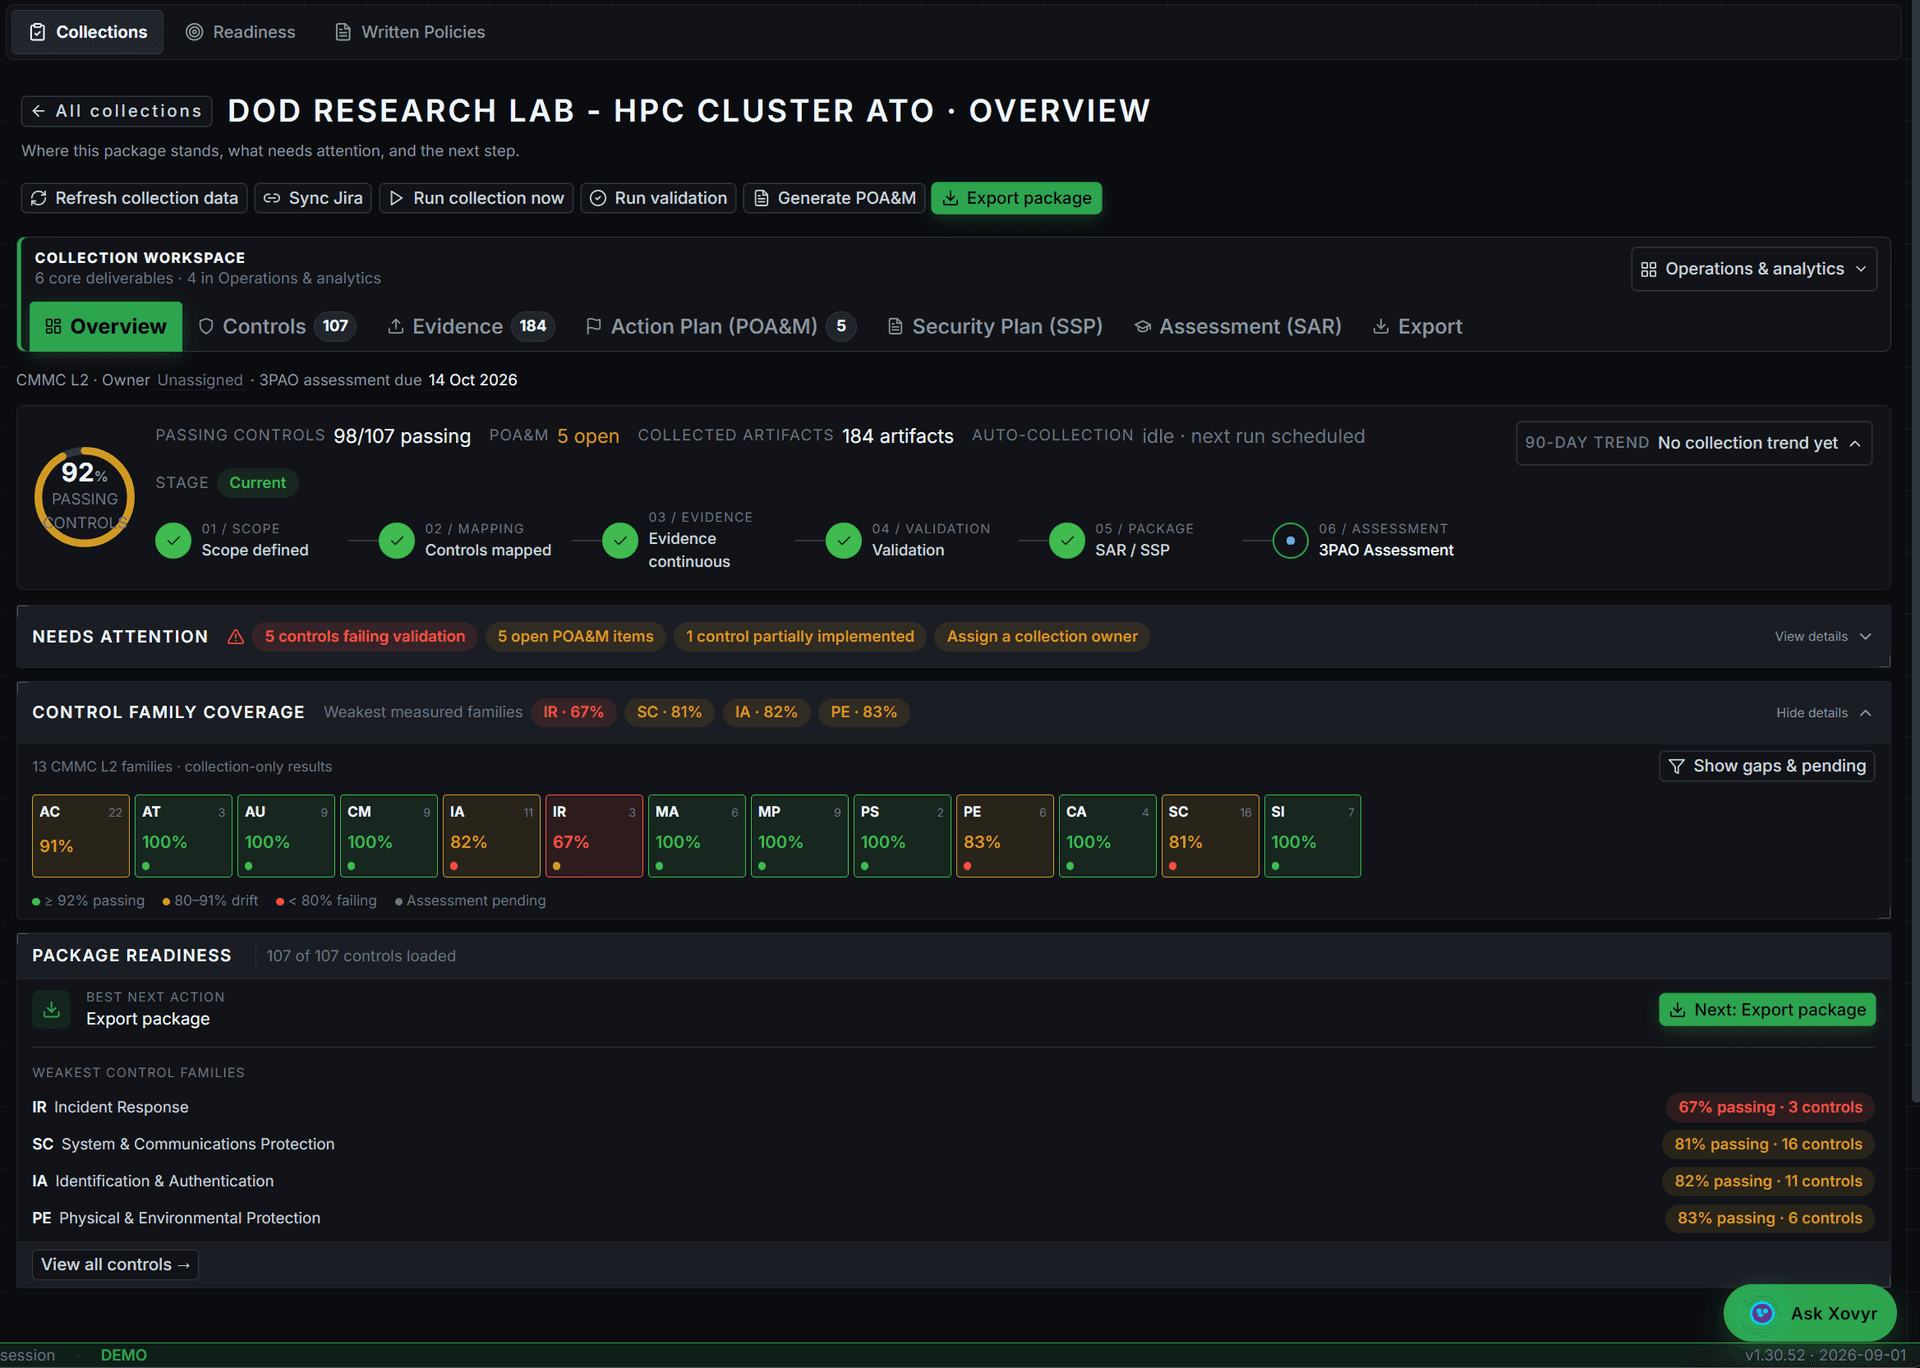The width and height of the screenshot is (1920, 1368).
Task: Open the Export workspace tab
Action: coord(1417,326)
